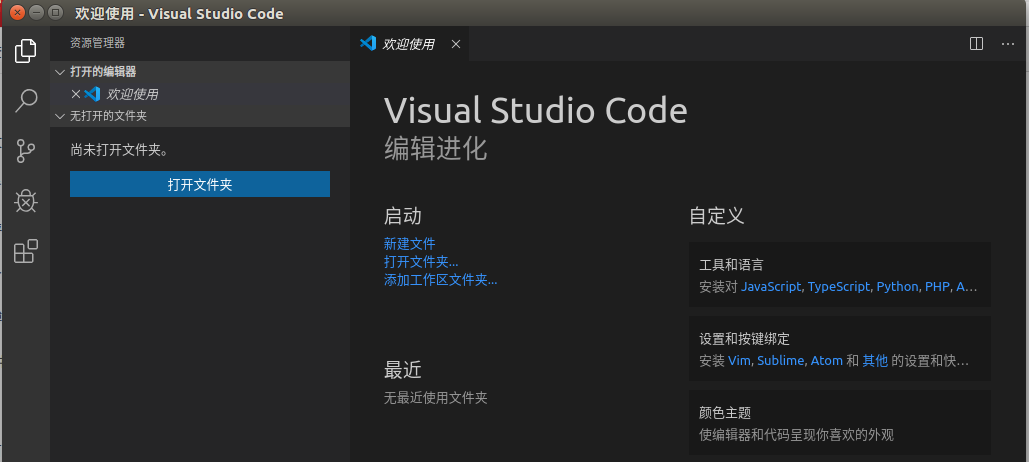
Task: Click the 添加工作区文件夹... link
Action: 440,280
